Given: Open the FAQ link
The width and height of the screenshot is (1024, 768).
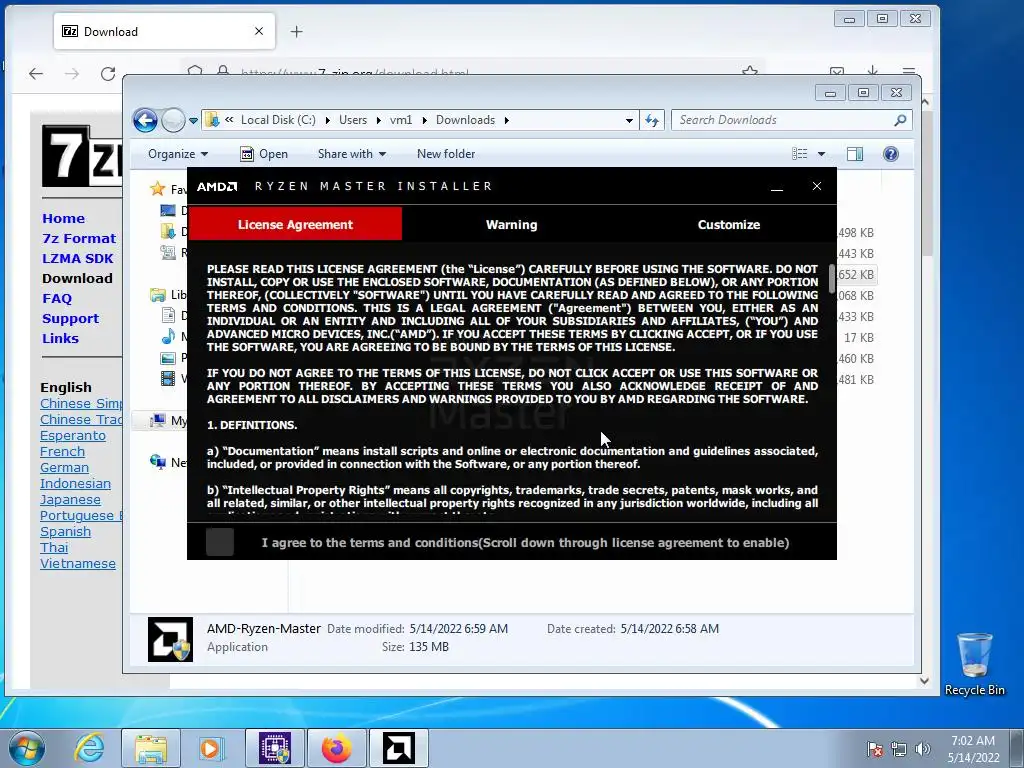Looking at the screenshot, I should tap(57, 298).
